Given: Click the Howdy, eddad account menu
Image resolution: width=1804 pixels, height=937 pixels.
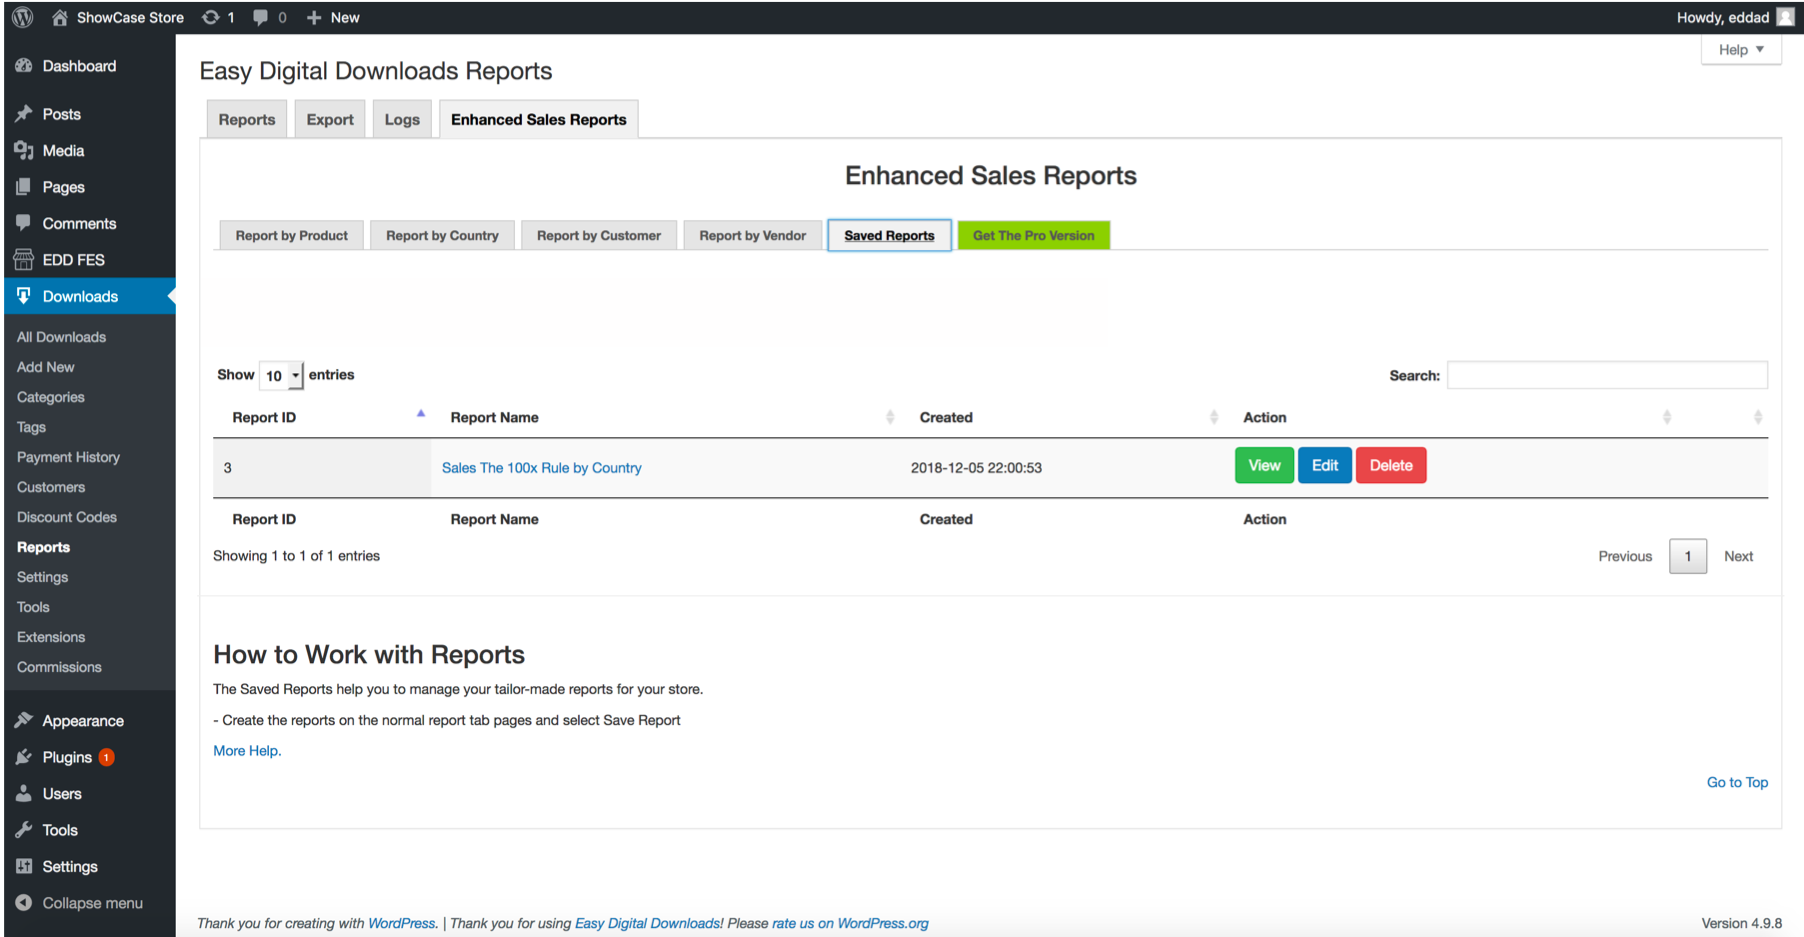Looking at the screenshot, I should coord(1736,17).
